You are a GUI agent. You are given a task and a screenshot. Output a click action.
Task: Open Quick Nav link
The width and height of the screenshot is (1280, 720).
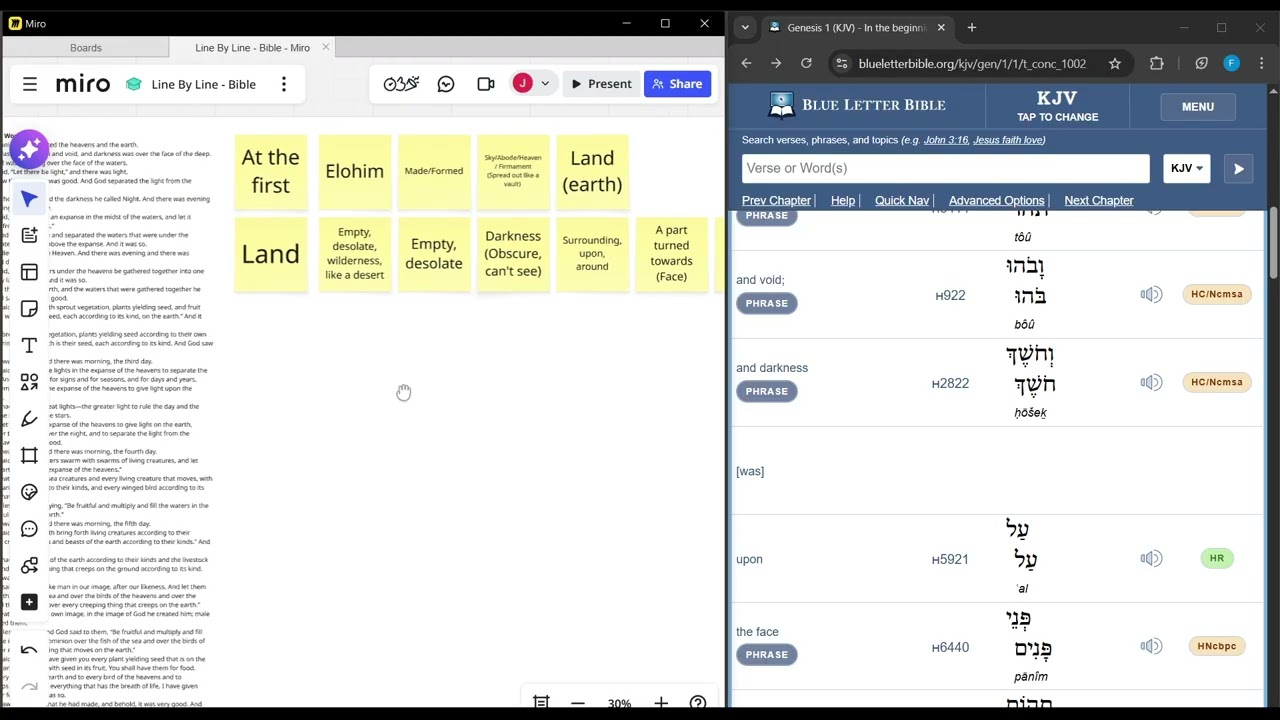tap(902, 201)
